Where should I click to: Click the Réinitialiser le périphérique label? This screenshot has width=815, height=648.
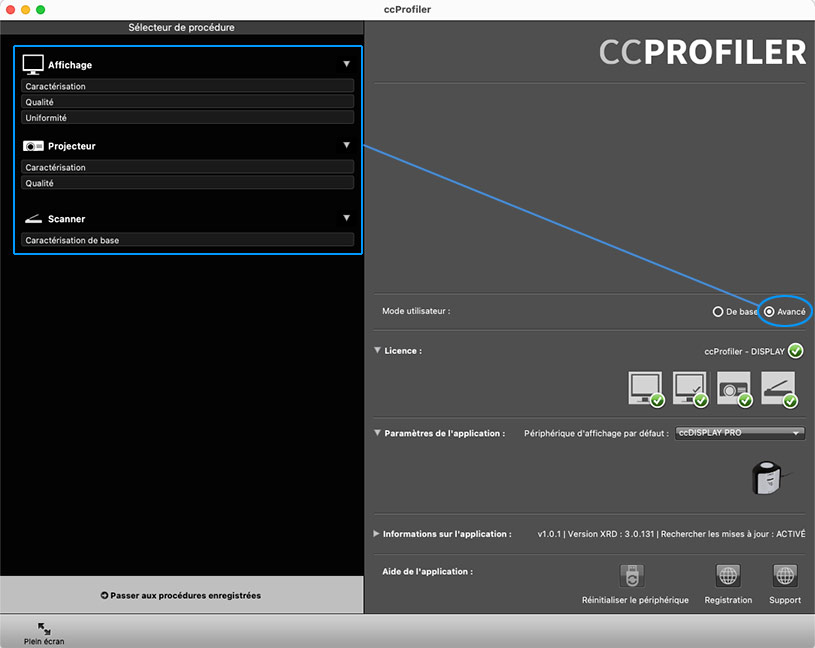[635, 600]
